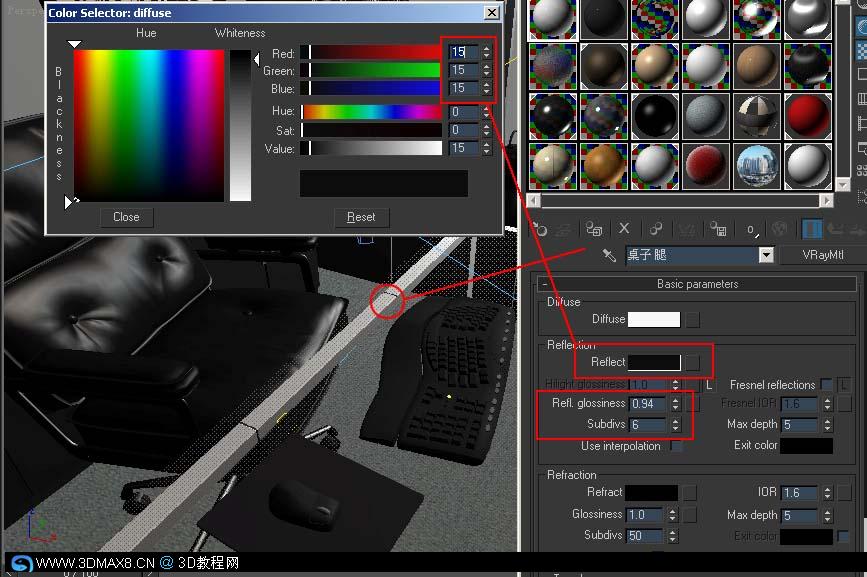The width and height of the screenshot is (867, 577).
Task: Click the Make Material Copy icon
Action: [x=656, y=229]
